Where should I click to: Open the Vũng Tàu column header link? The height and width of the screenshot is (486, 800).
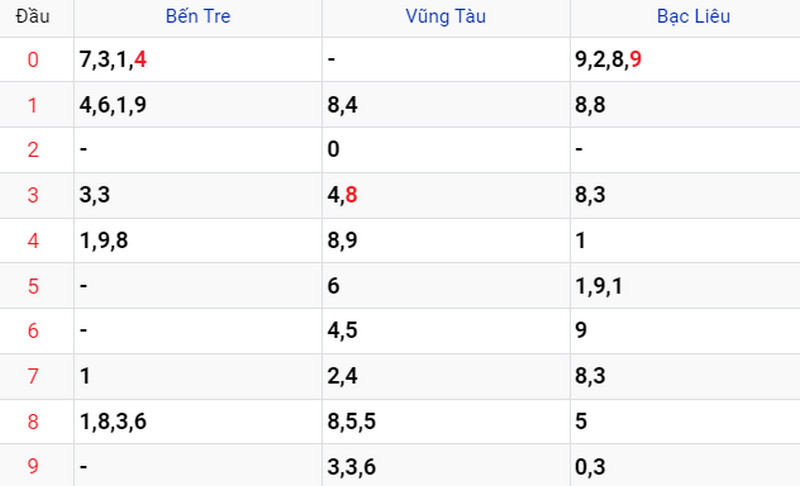tap(445, 16)
